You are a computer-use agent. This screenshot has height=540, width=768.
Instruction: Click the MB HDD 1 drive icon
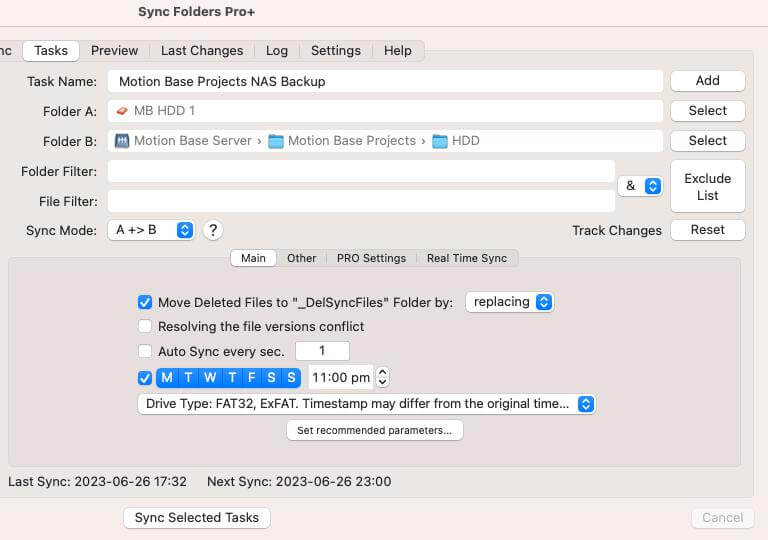(x=122, y=111)
